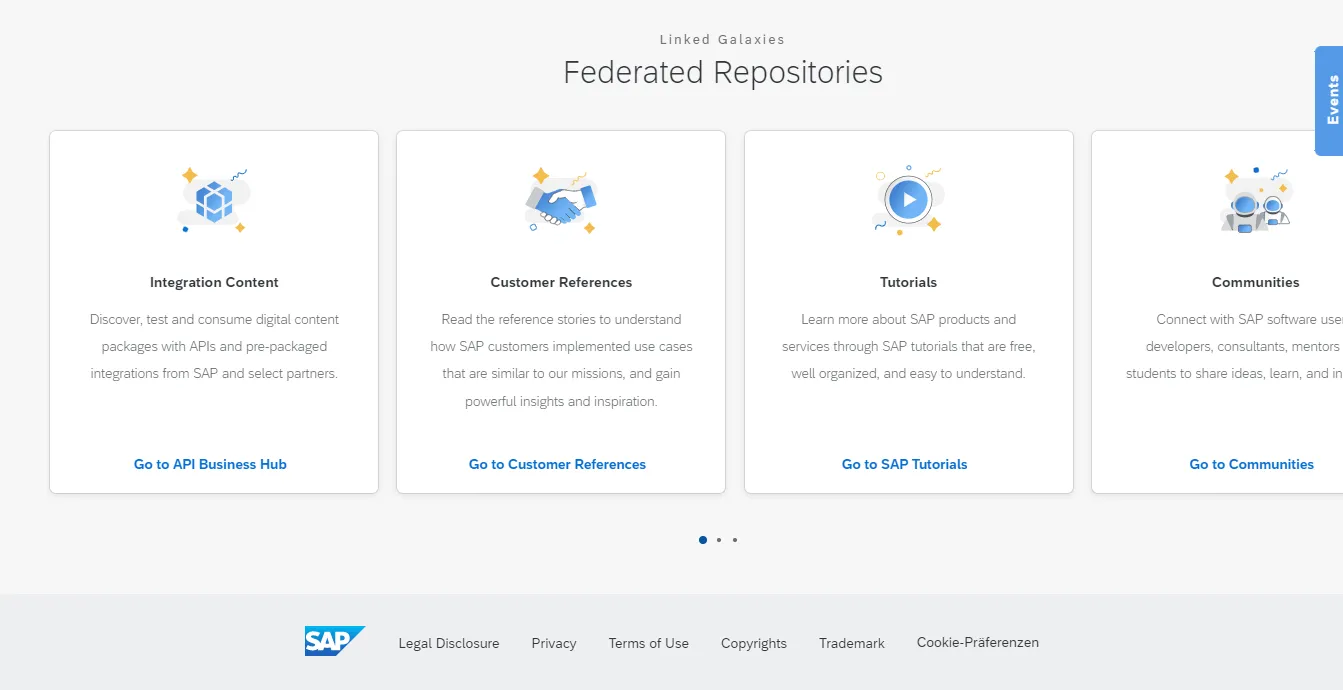Image resolution: width=1343 pixels, height=690 pixels.
Task: View the Terms of Use page
Action: point(648,643)
